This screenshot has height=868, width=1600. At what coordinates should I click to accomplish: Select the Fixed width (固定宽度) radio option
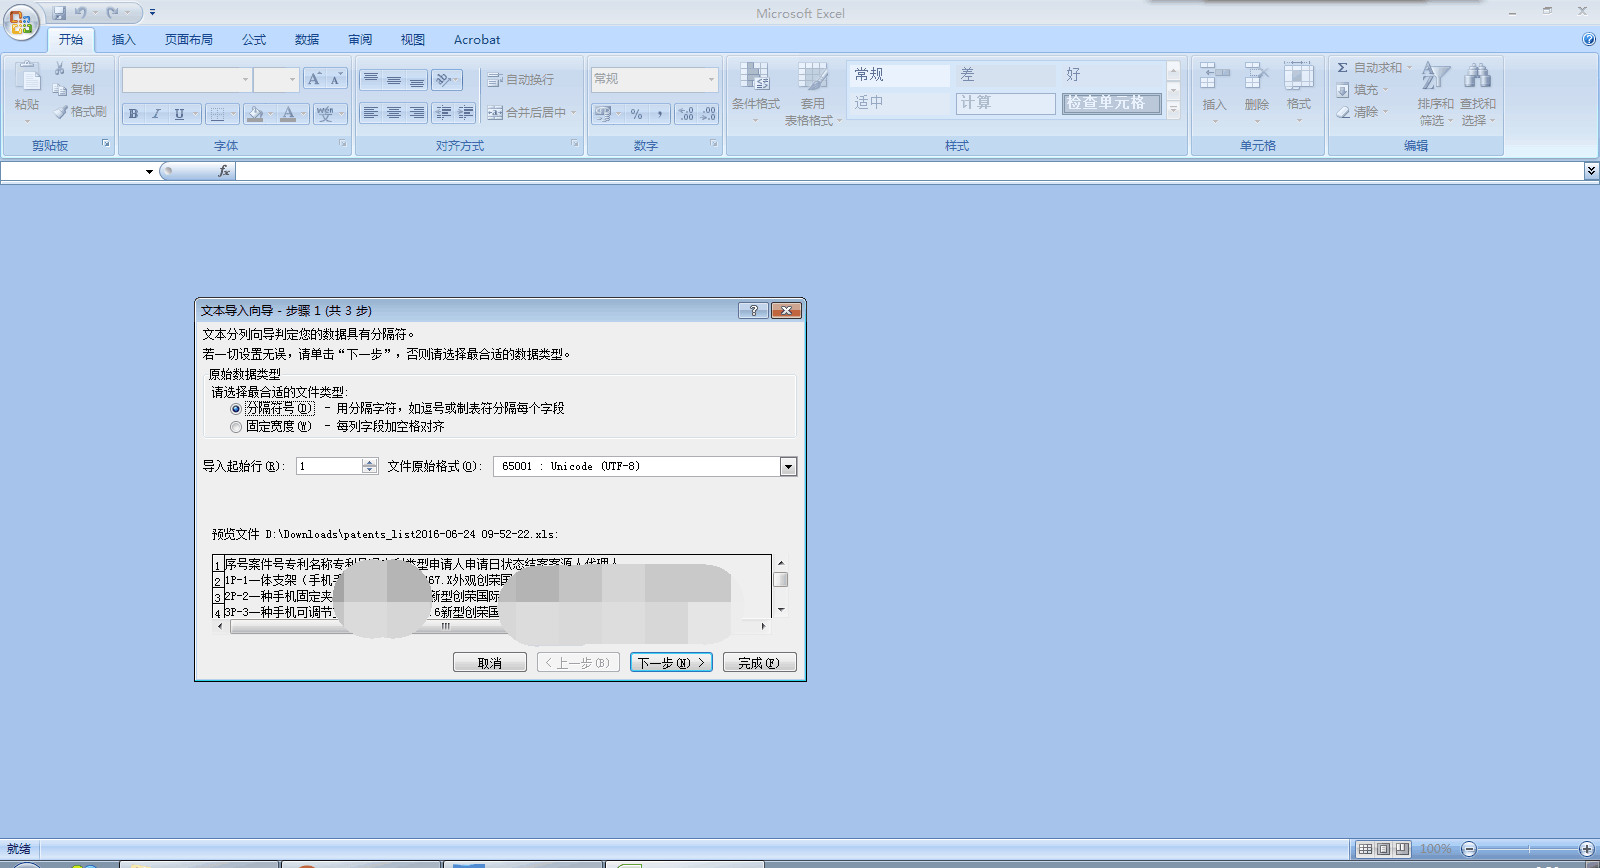tap(236, 427)
